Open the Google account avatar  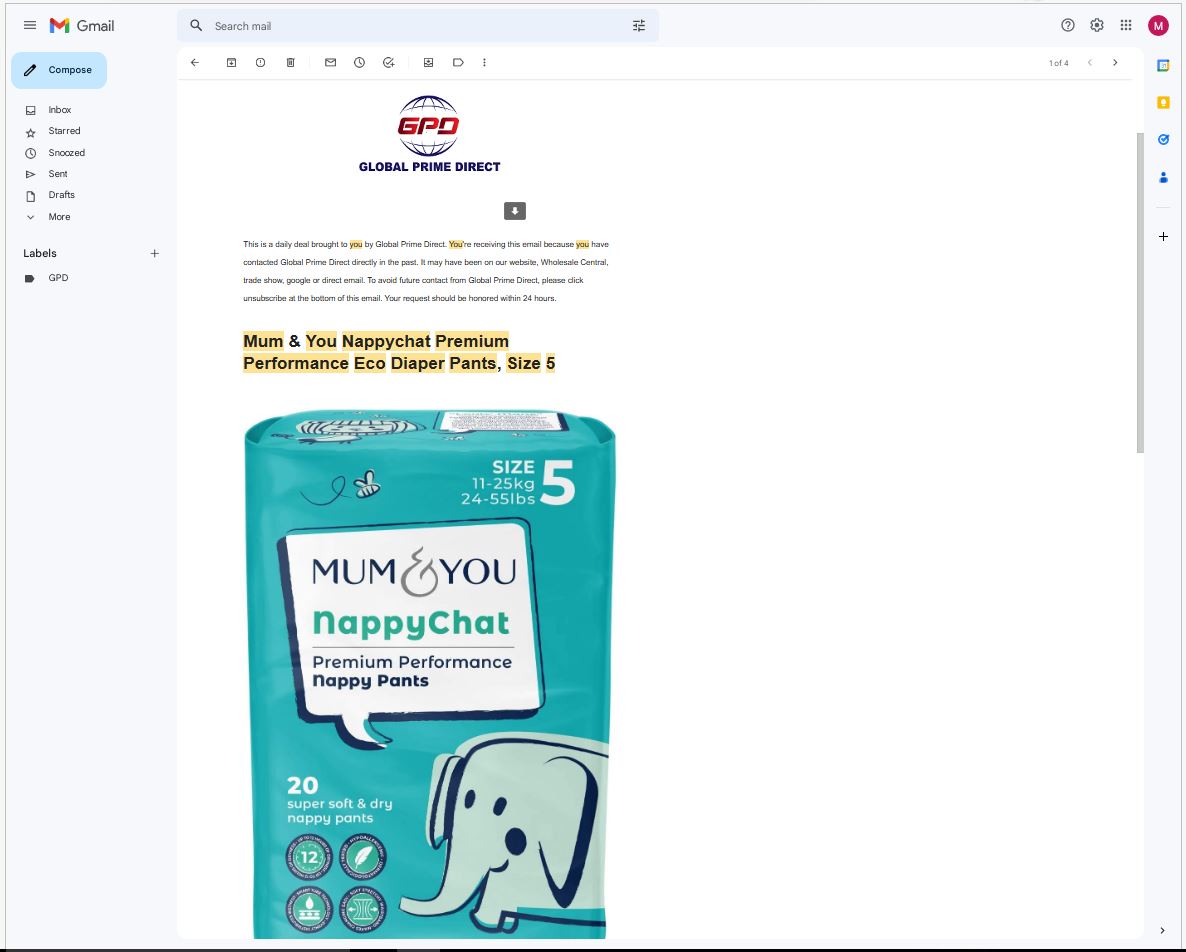pyautogui.click(x=1158, y=26)
